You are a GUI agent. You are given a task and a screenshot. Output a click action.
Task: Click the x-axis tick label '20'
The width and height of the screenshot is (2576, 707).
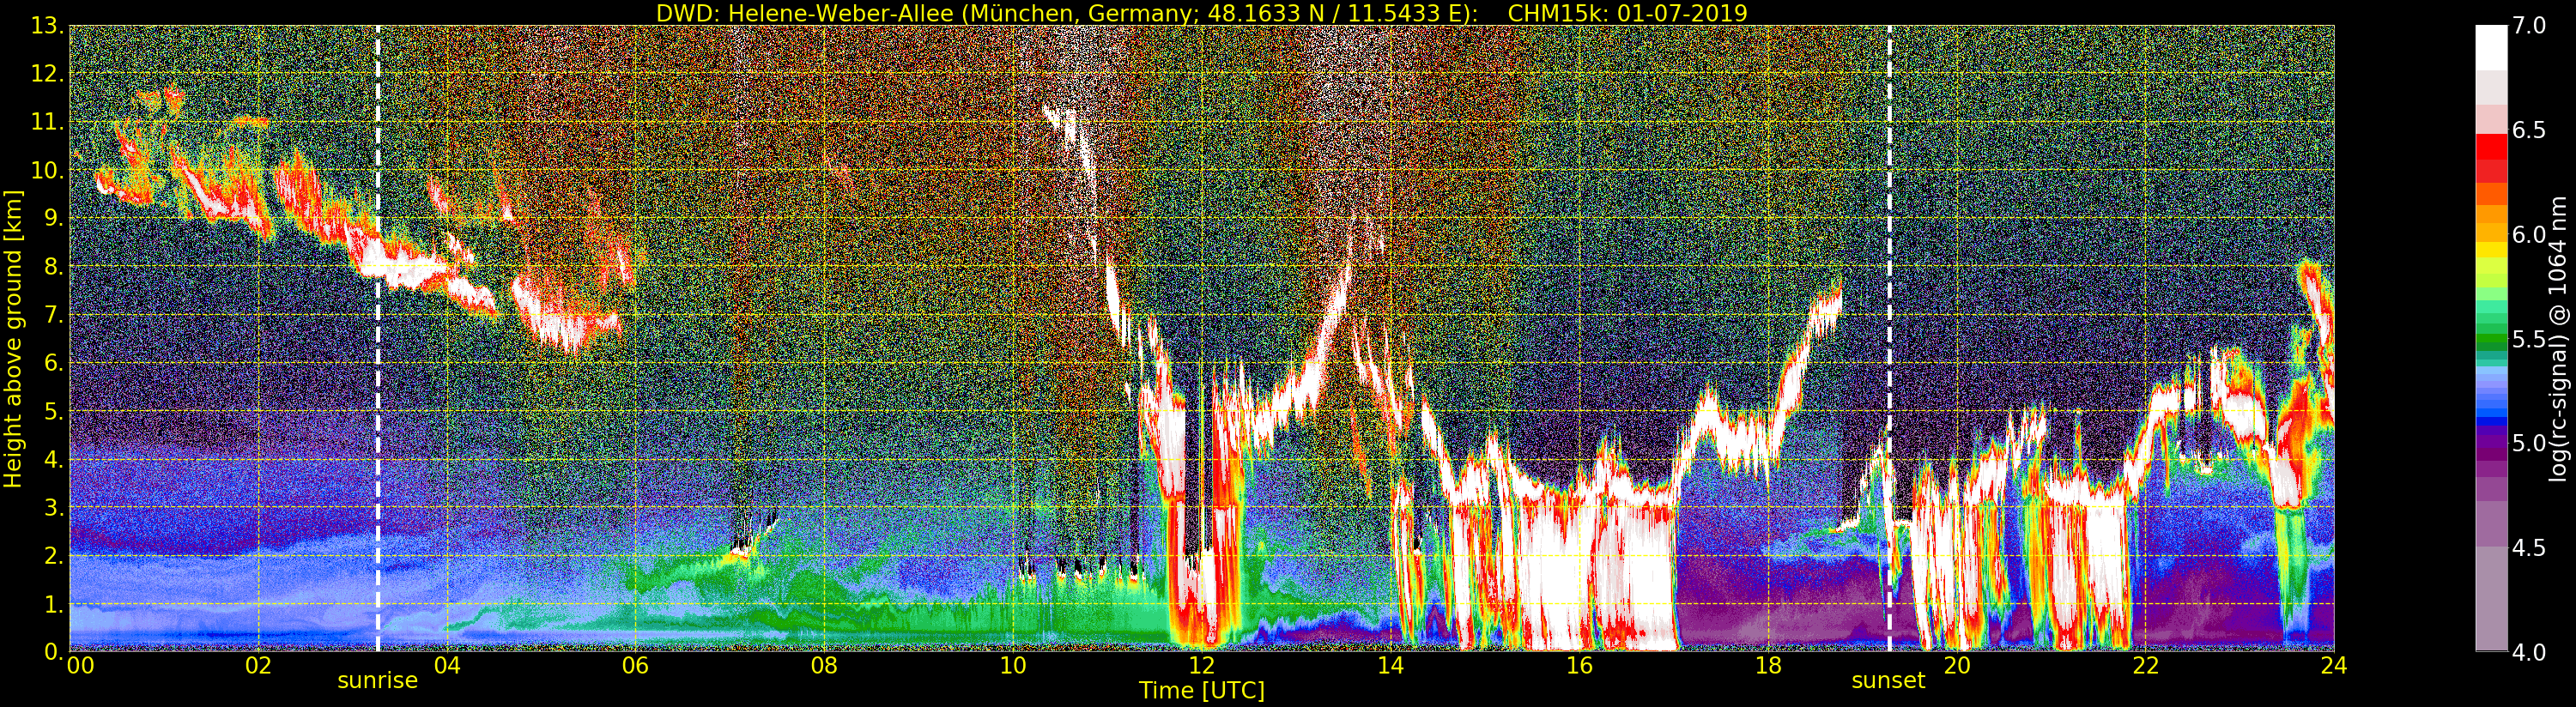pyautogui.click(x=1957, y=665)
